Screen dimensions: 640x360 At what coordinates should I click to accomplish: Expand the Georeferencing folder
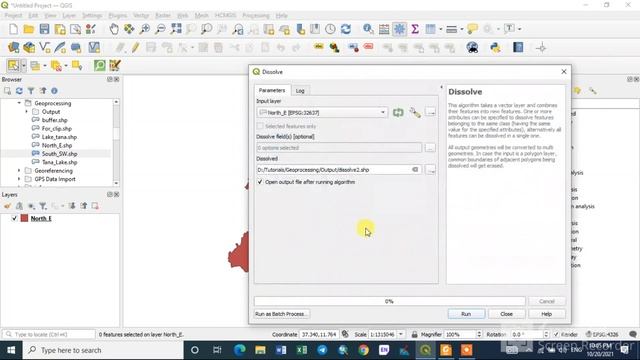(x=19, y=171)
